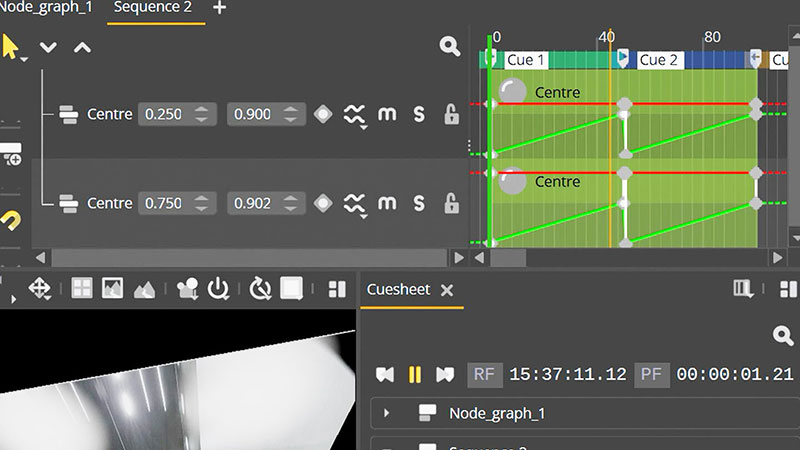Image resolution: width=800 pixels, height=450 pixels.
Task: Toggle lock on Centre 0.250 track
Action: click(x=451, y=114)
